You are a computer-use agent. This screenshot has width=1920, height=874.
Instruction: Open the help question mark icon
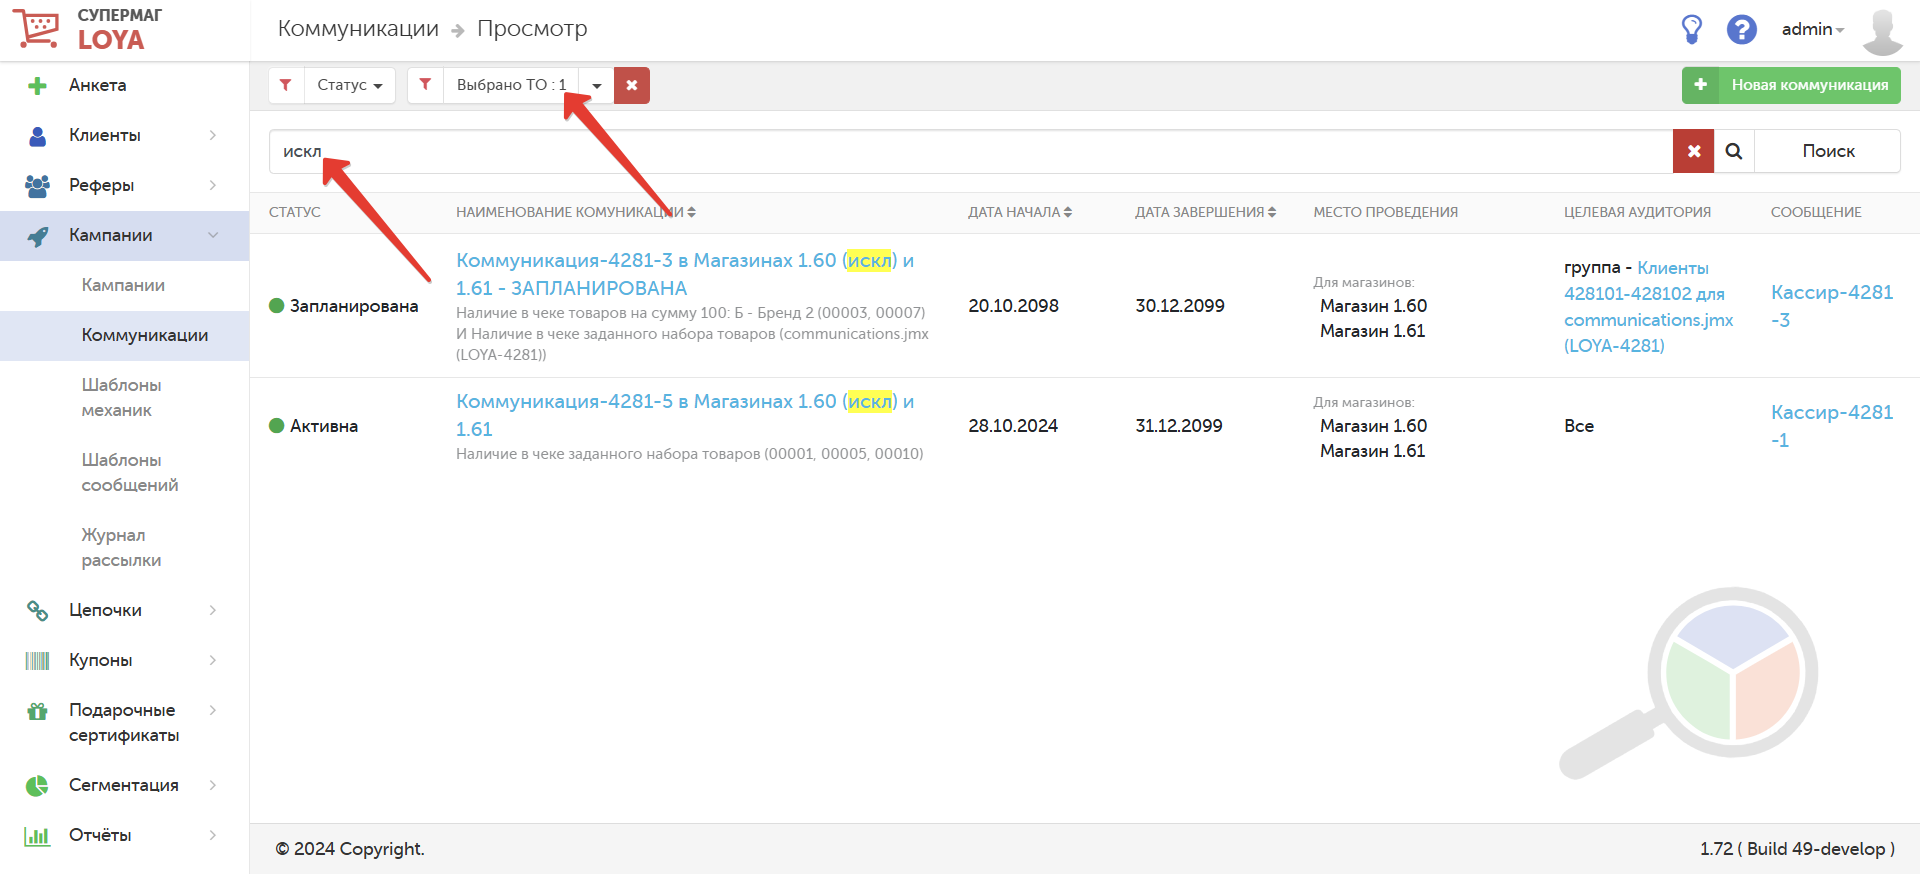pyautogui.click(x=1741, y=29)
